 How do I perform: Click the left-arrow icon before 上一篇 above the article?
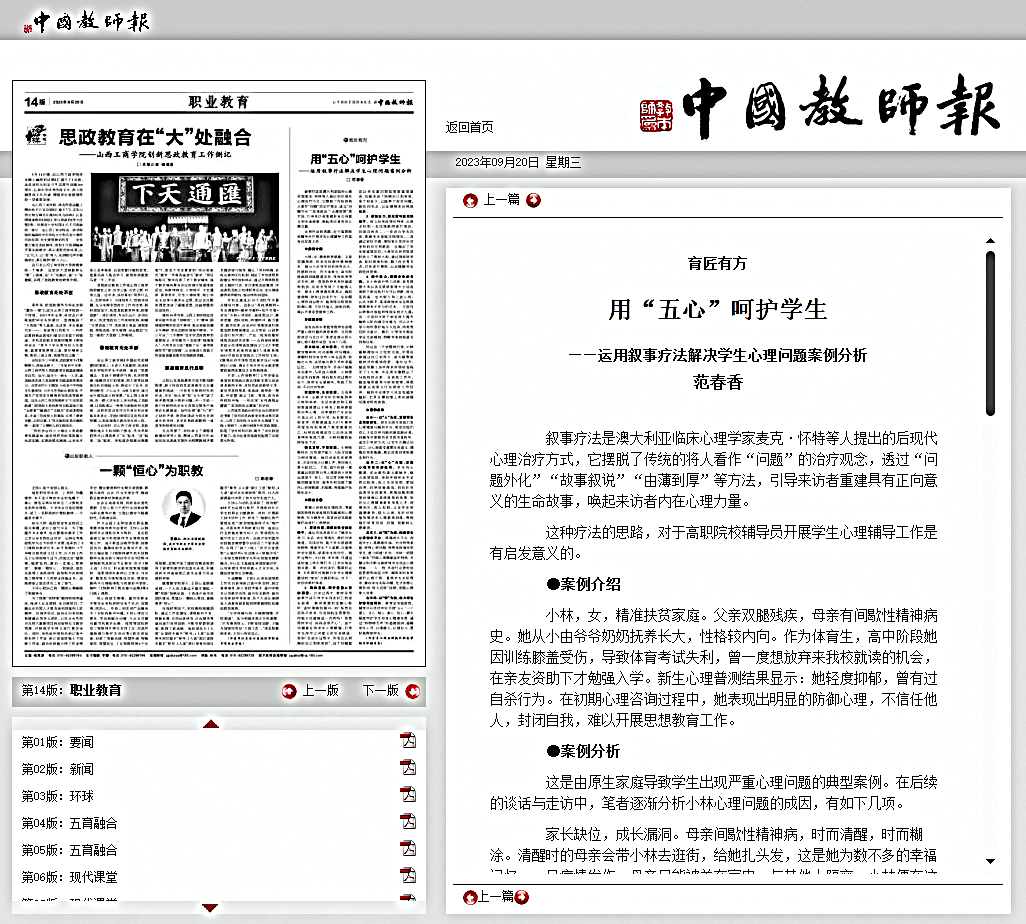[470, 200]
